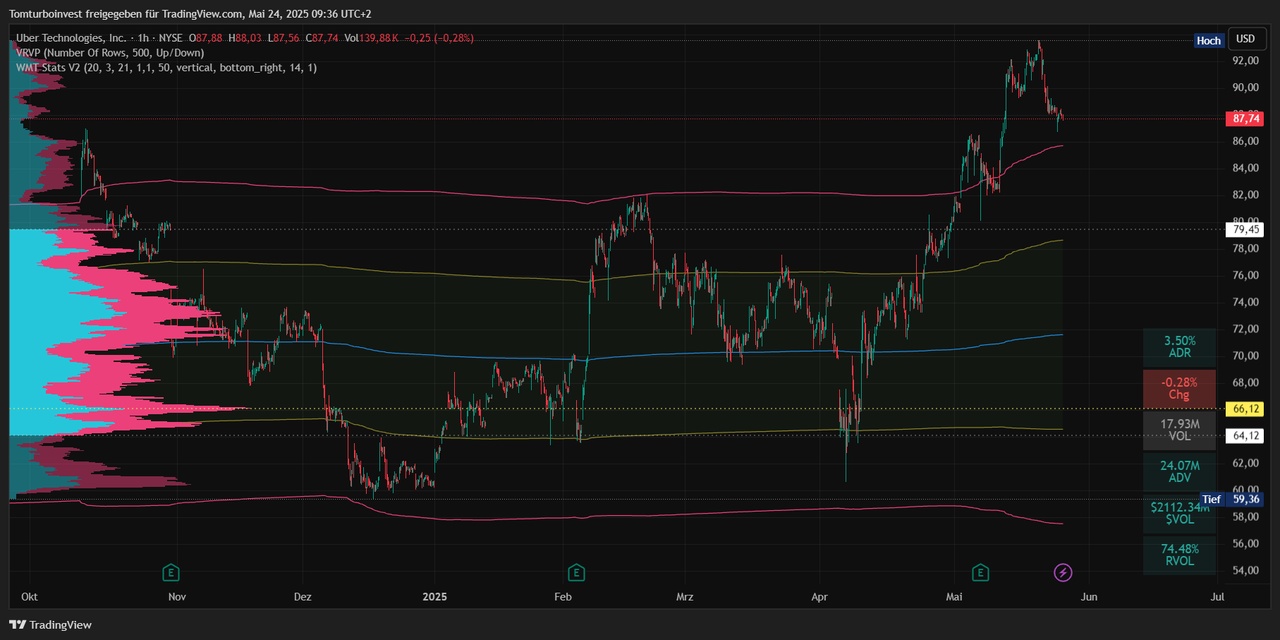Viewport: 1280px width, 640px height.
Task: Click the Dez label on time axis
Action: (303, 597)
